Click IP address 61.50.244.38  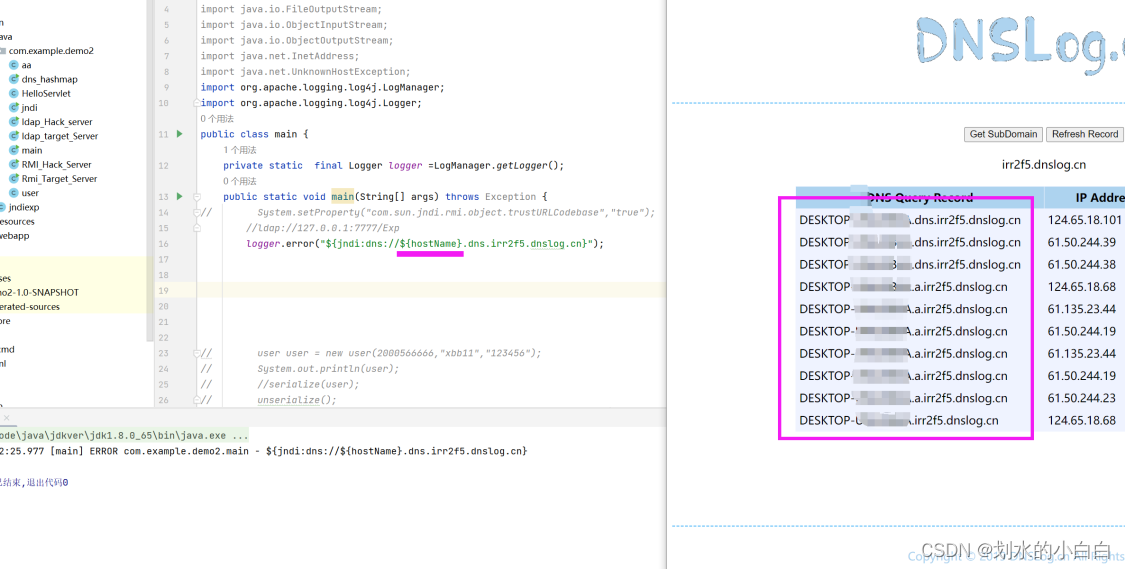click(x=1081, y=265)
